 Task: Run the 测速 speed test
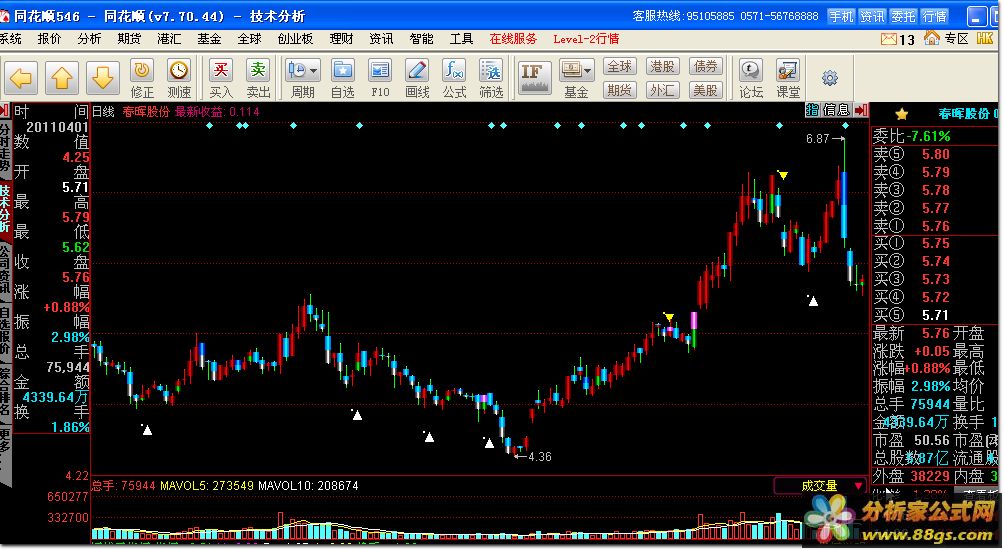179,79
